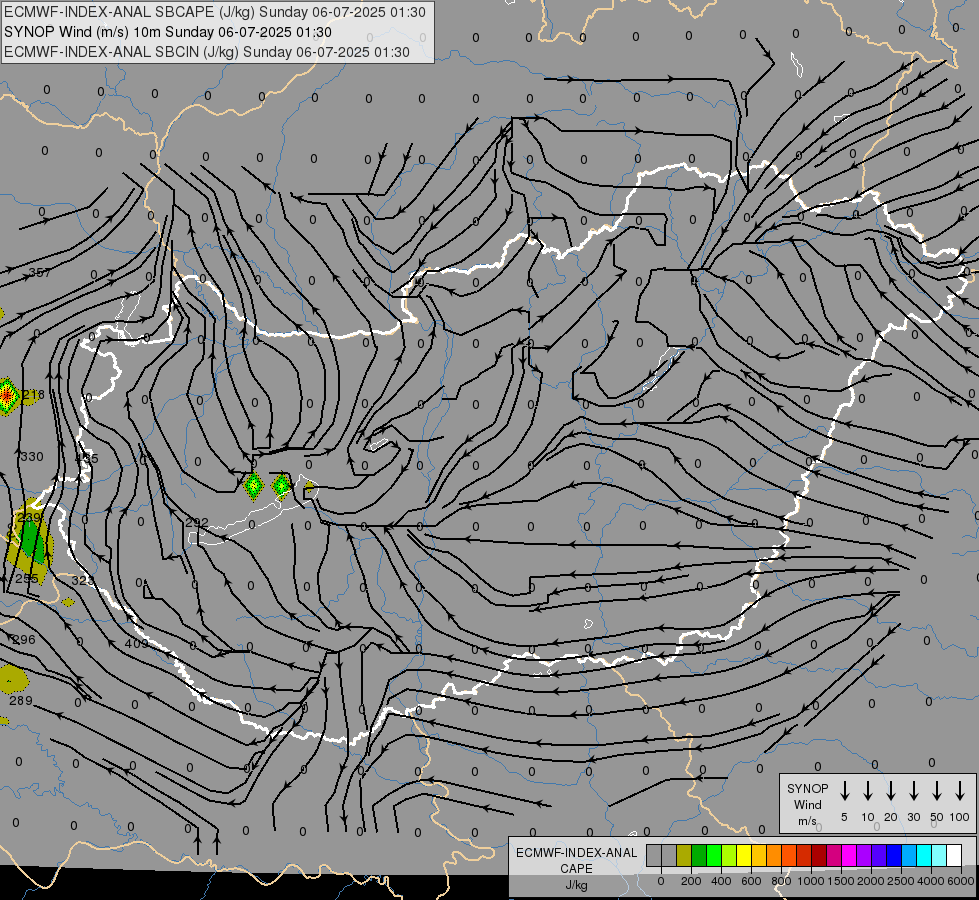Click the 6000 tick label on CAPE scale
This screenshot has width=979, height=900.
click(x=961, y=881)
